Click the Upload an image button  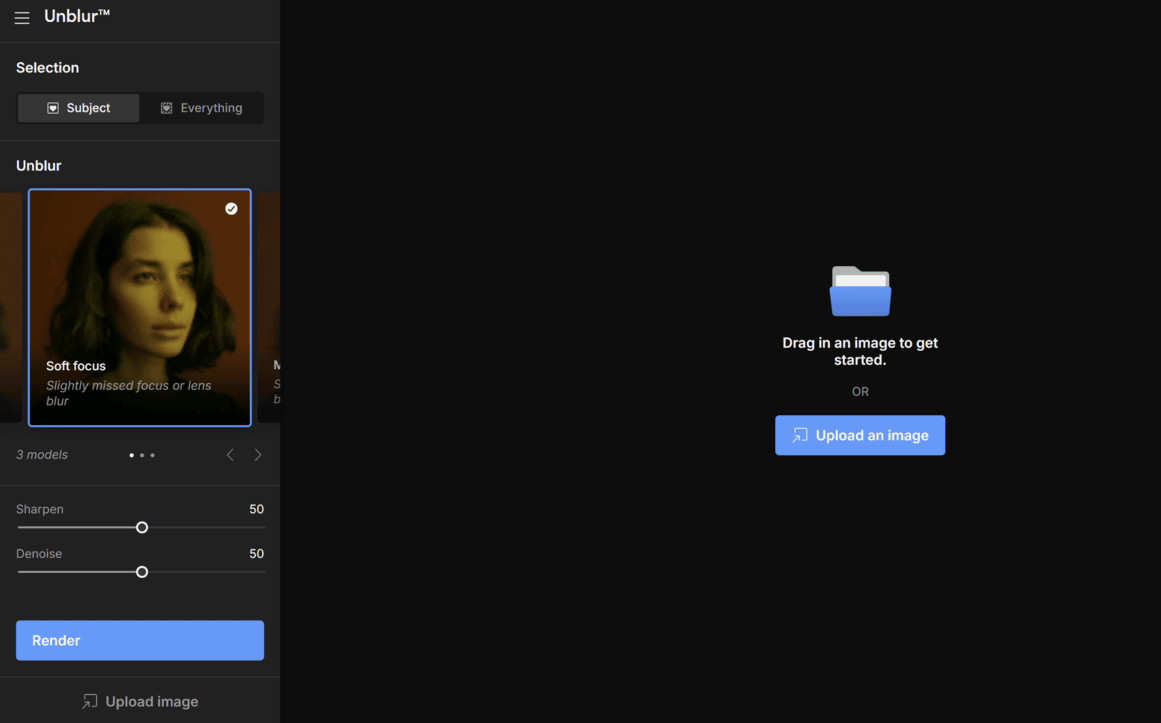(860, 435)
